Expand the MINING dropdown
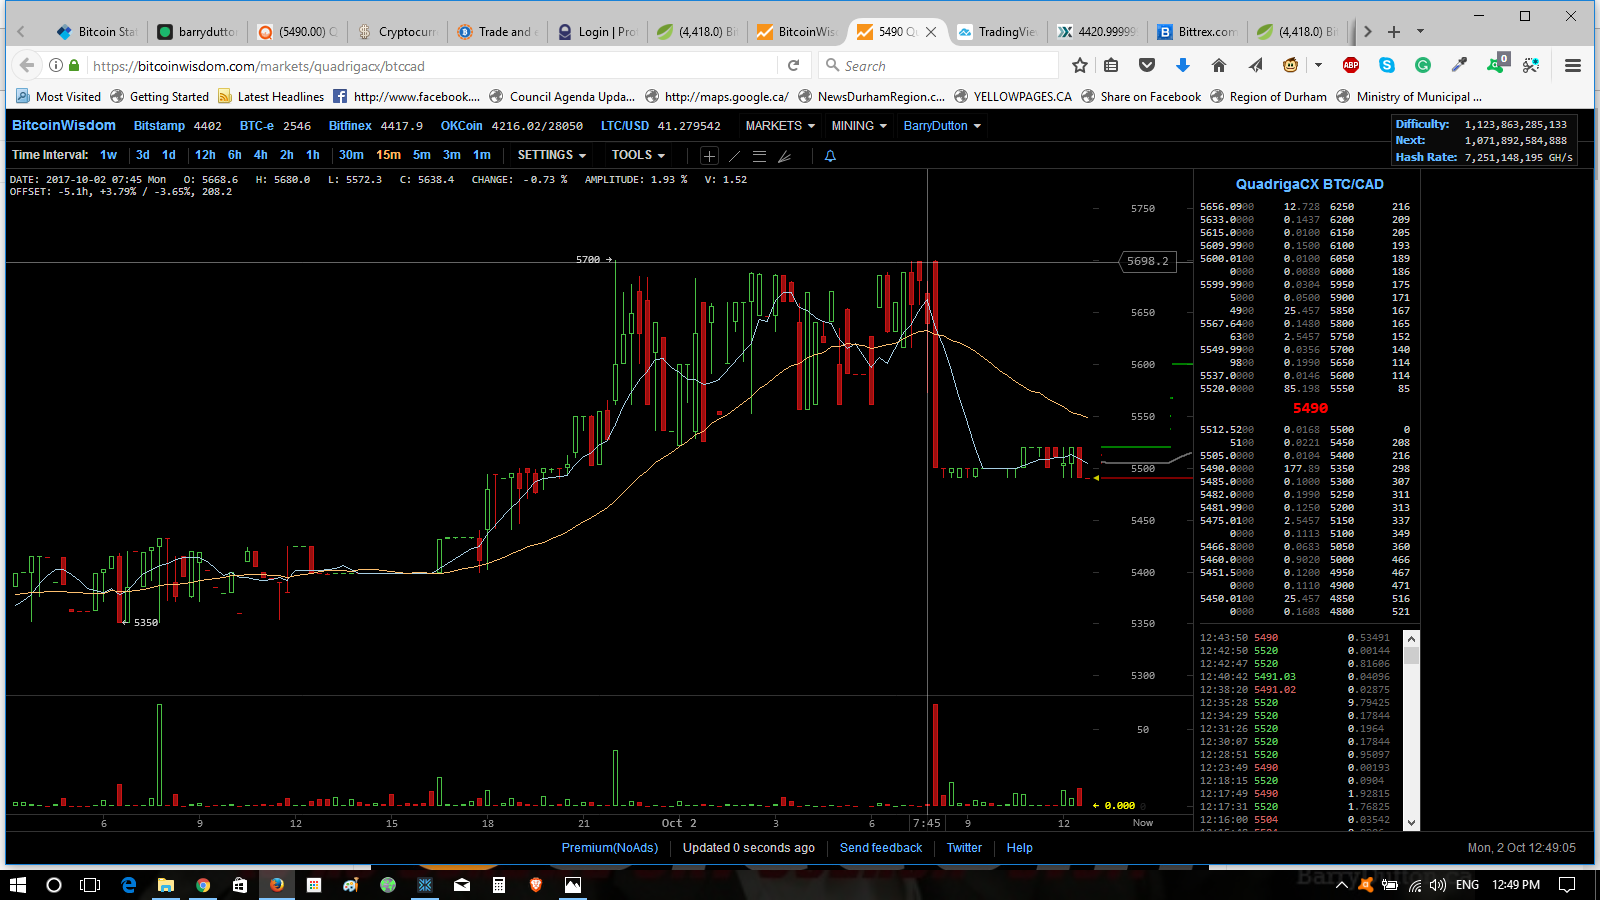 859,126
